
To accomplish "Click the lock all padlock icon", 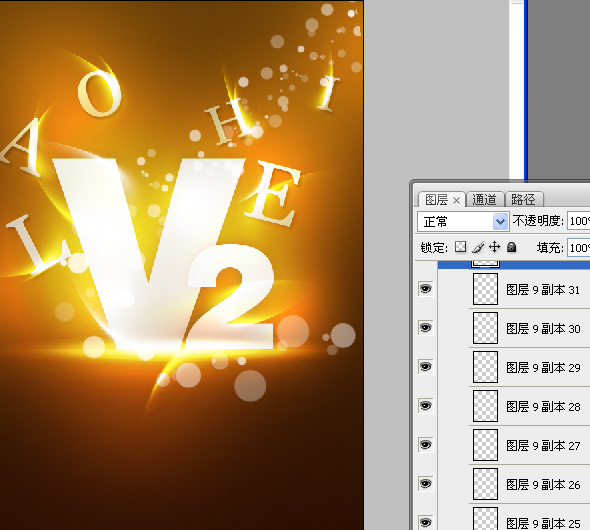I will [511, 247].
